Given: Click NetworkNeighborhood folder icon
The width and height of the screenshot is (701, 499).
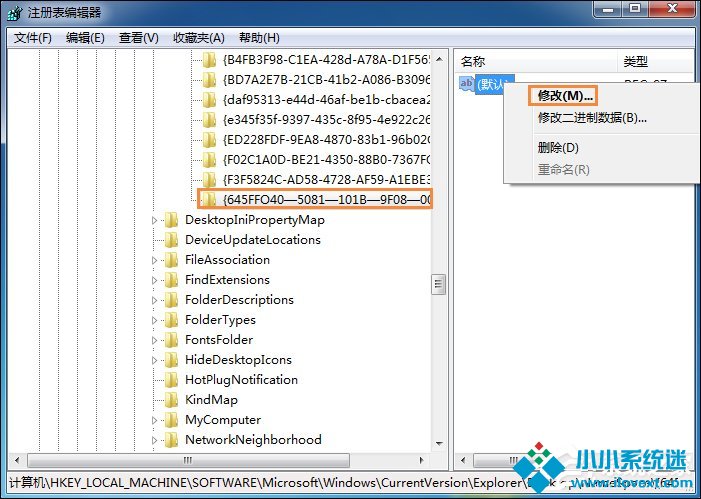Looking at the screenshot, I should click(x=171, y=440).
